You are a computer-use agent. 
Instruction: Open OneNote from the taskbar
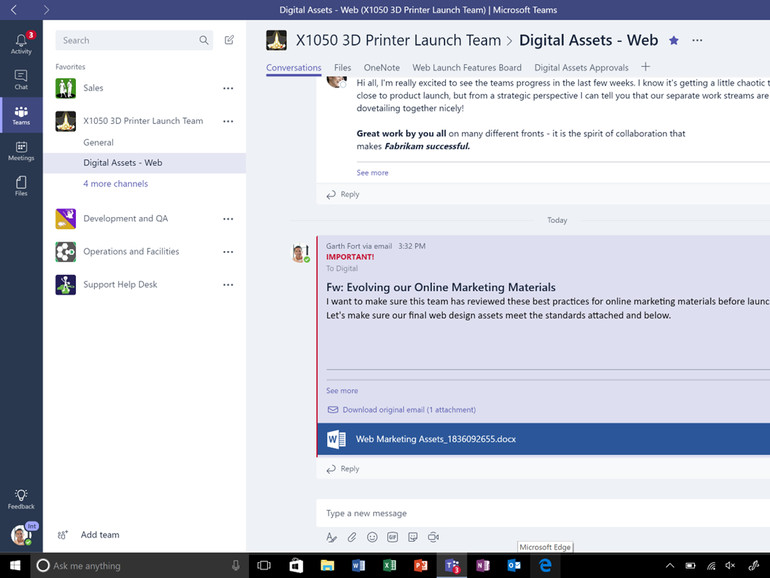point(483,566)
